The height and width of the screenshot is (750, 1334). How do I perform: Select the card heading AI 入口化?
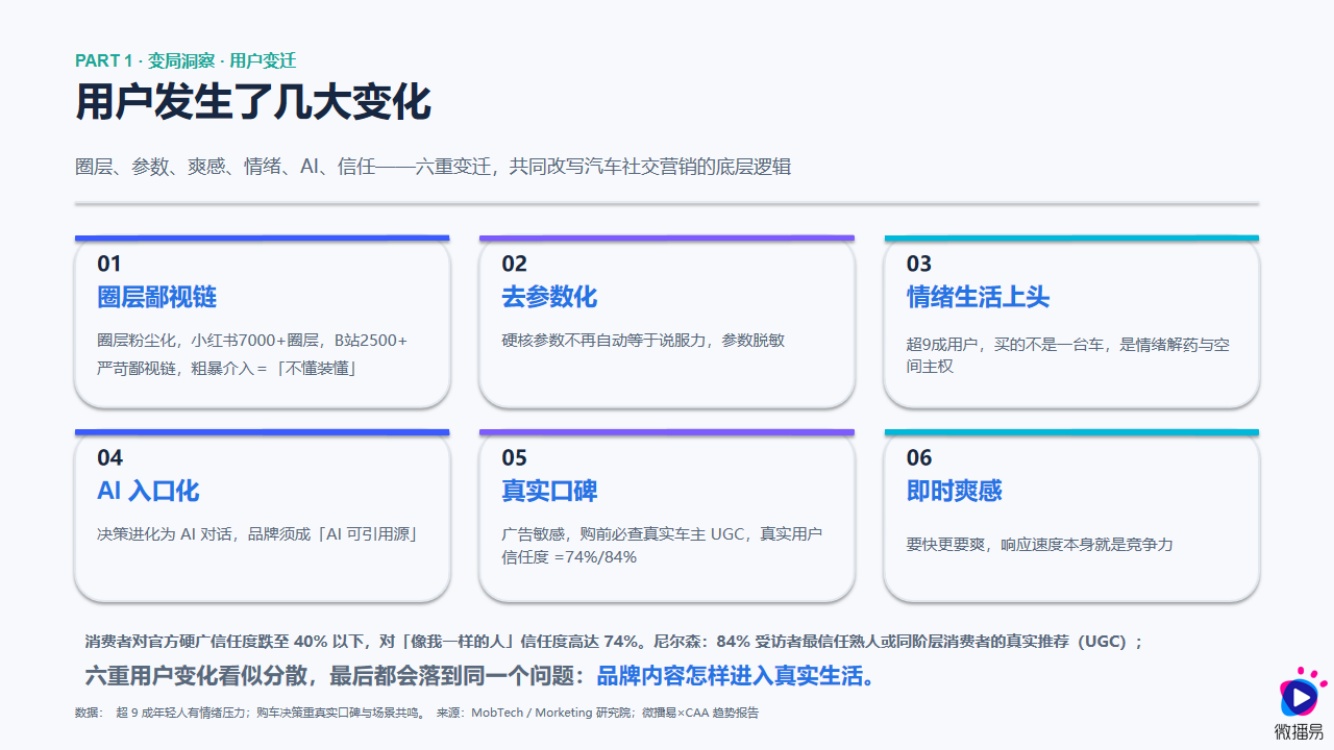(148, 491)
